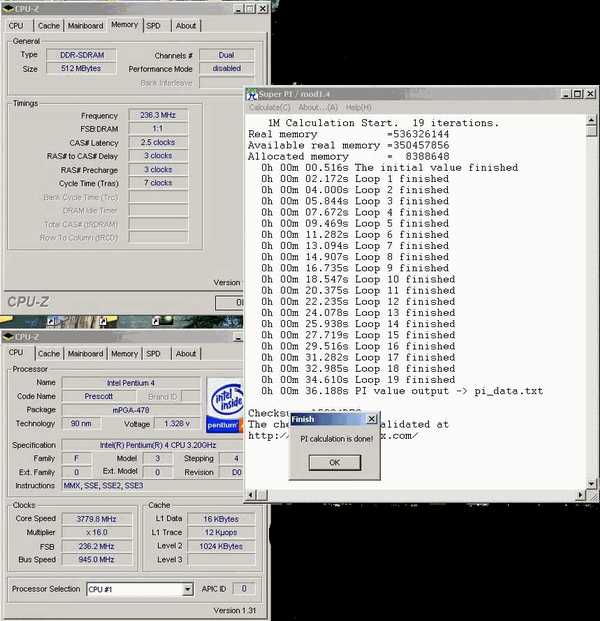Image resolution: width=600 pixels, height=621 pixels.
Task: Select the SPD tab in top CPU-Z window
Action: pos(153,26)
